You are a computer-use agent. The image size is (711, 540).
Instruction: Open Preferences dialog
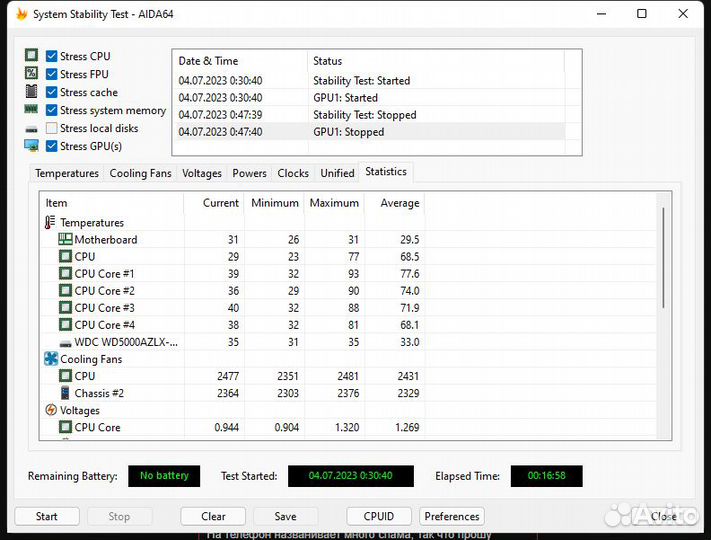click(452, 516)
